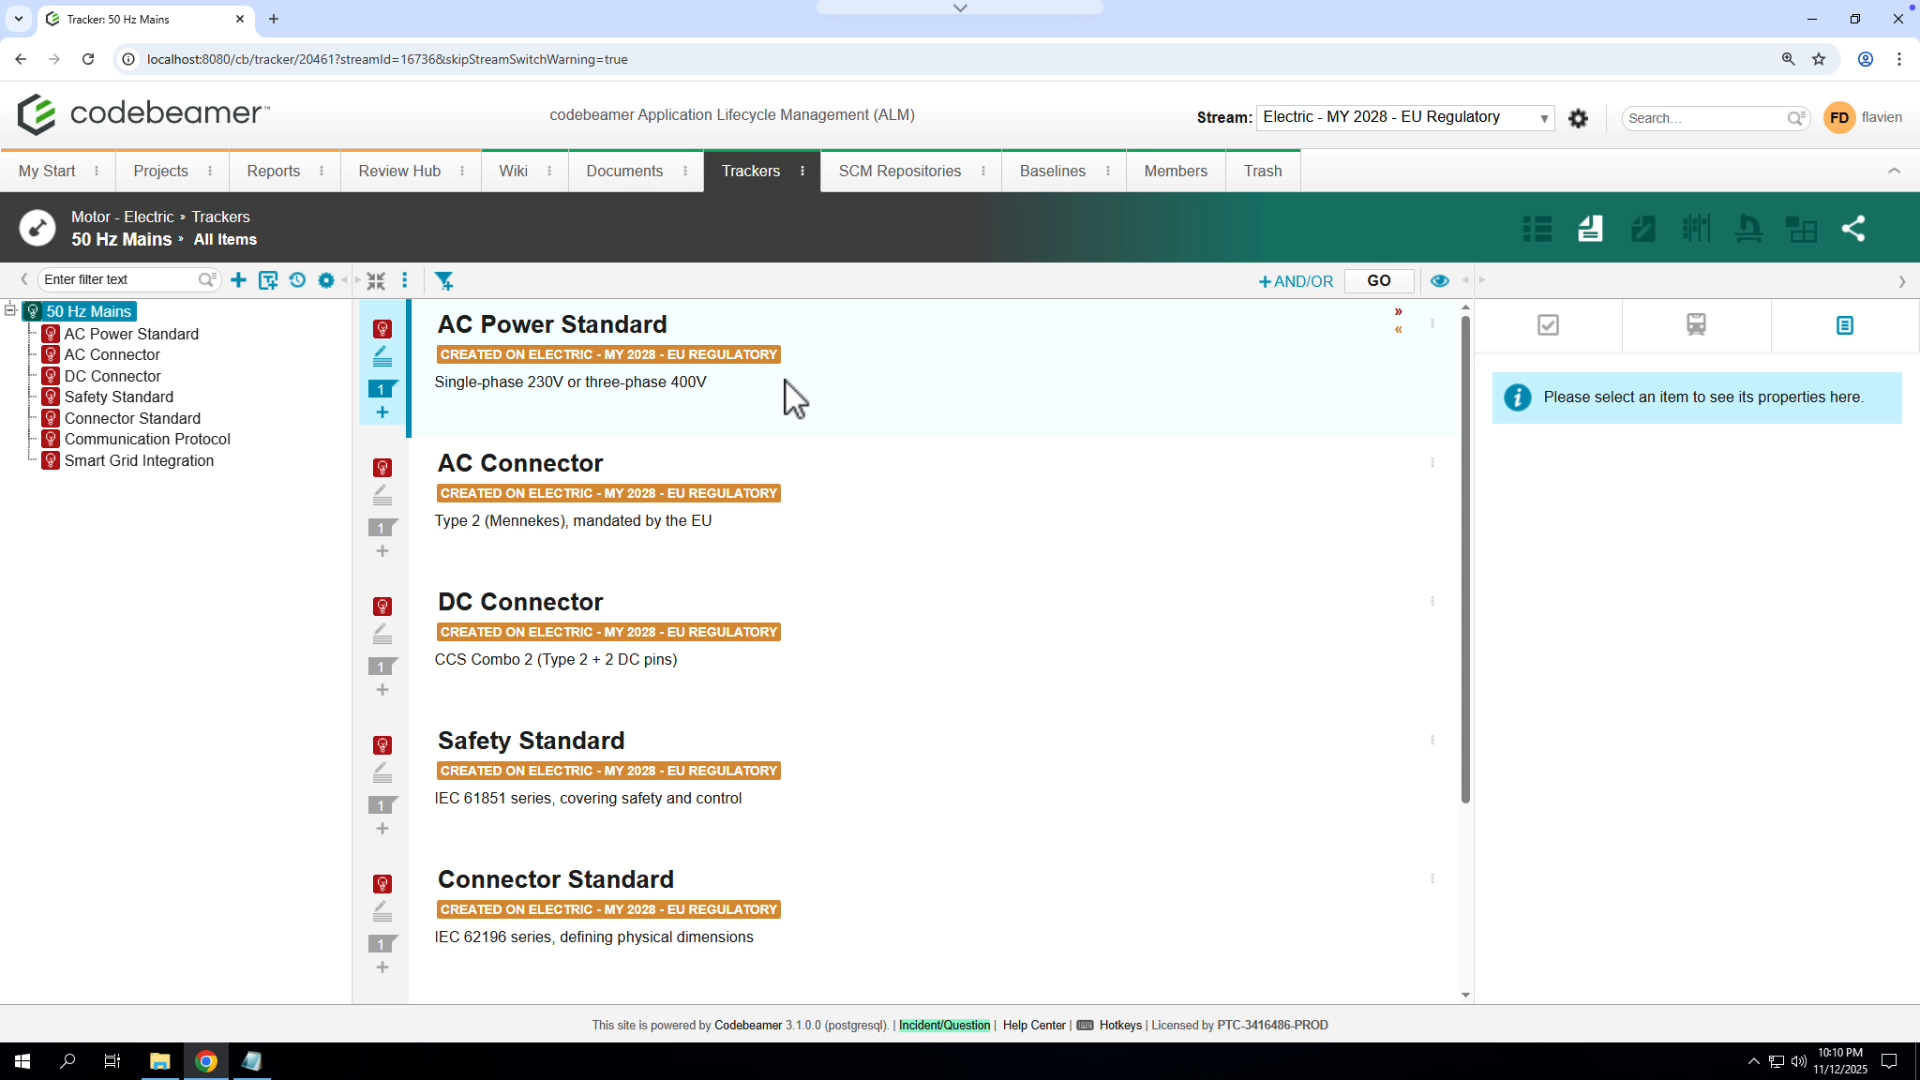Open the Members tab

(x=1175, y=171)
